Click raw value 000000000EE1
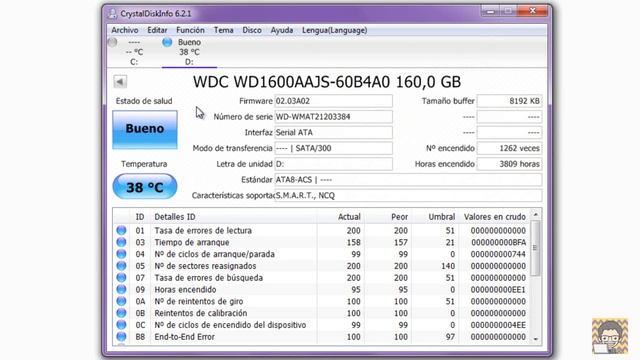Image resolution: width=640 pixels, height=360 pixels. click(498, 290)
